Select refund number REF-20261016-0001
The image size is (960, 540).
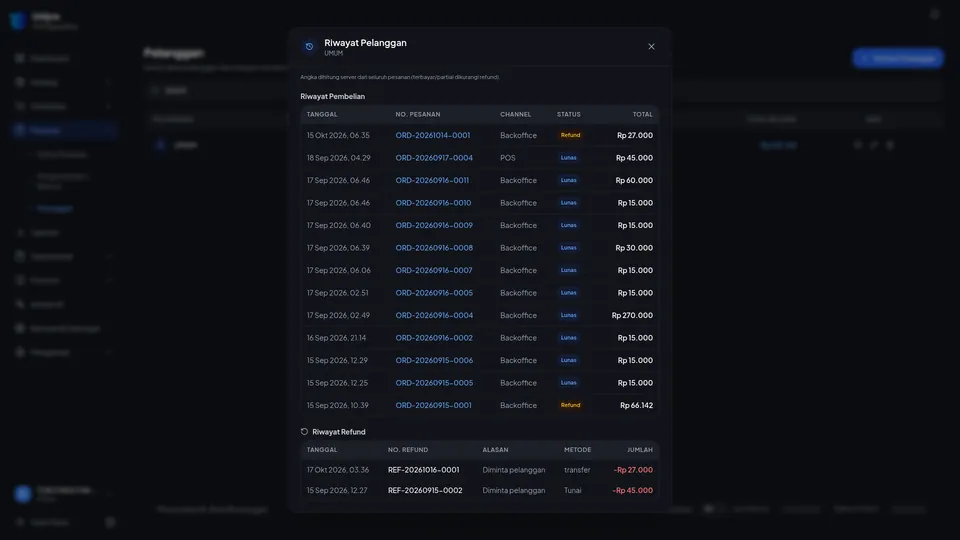[x=424, y=470]
